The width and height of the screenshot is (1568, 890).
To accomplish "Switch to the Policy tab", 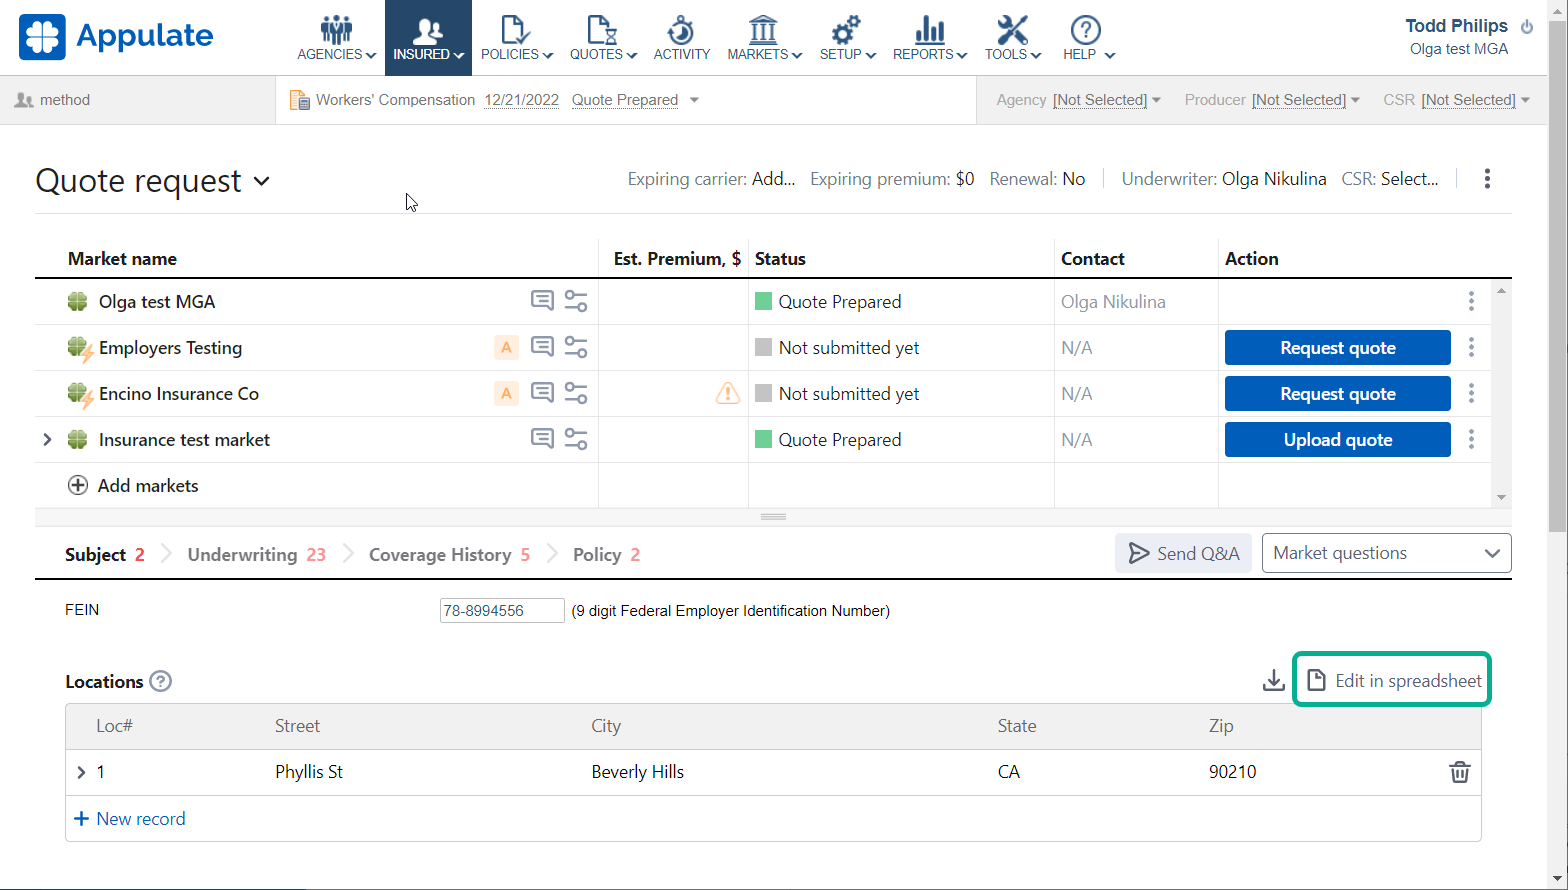I will click(607, 555).
